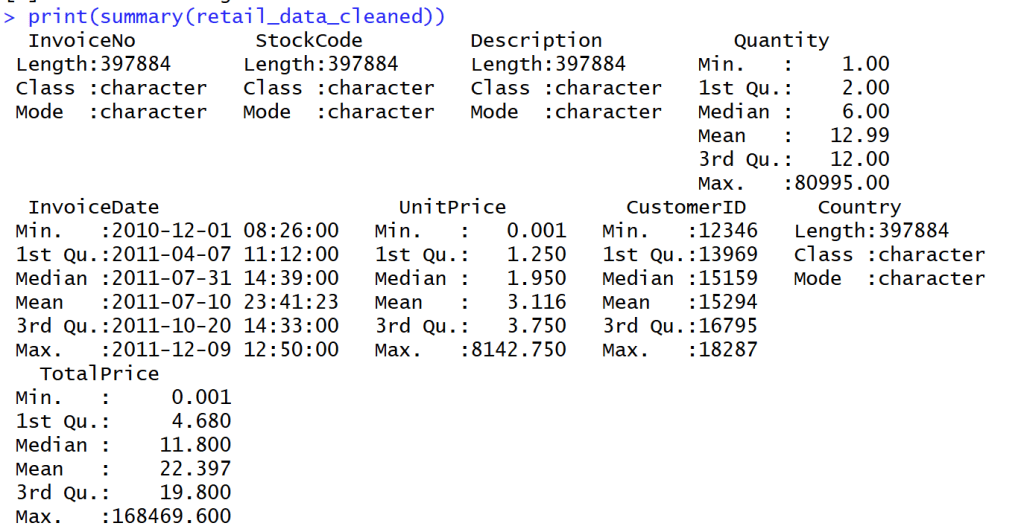The width and height of the screenshot is (1024, 529).
Task: Click the InvoiceNo column header
Action: [x=82, y=41]
